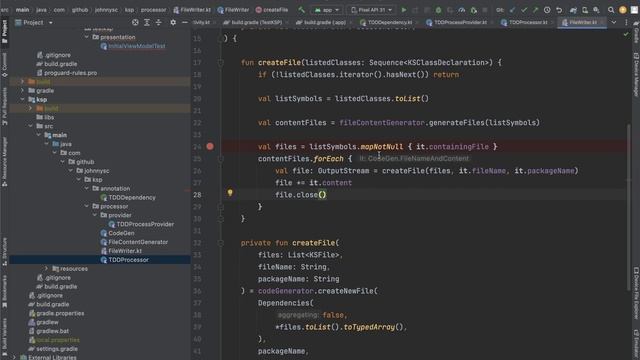The image size is (640, 360).
Task: Open Device Manager right side tab
Action: coord(636,74)
